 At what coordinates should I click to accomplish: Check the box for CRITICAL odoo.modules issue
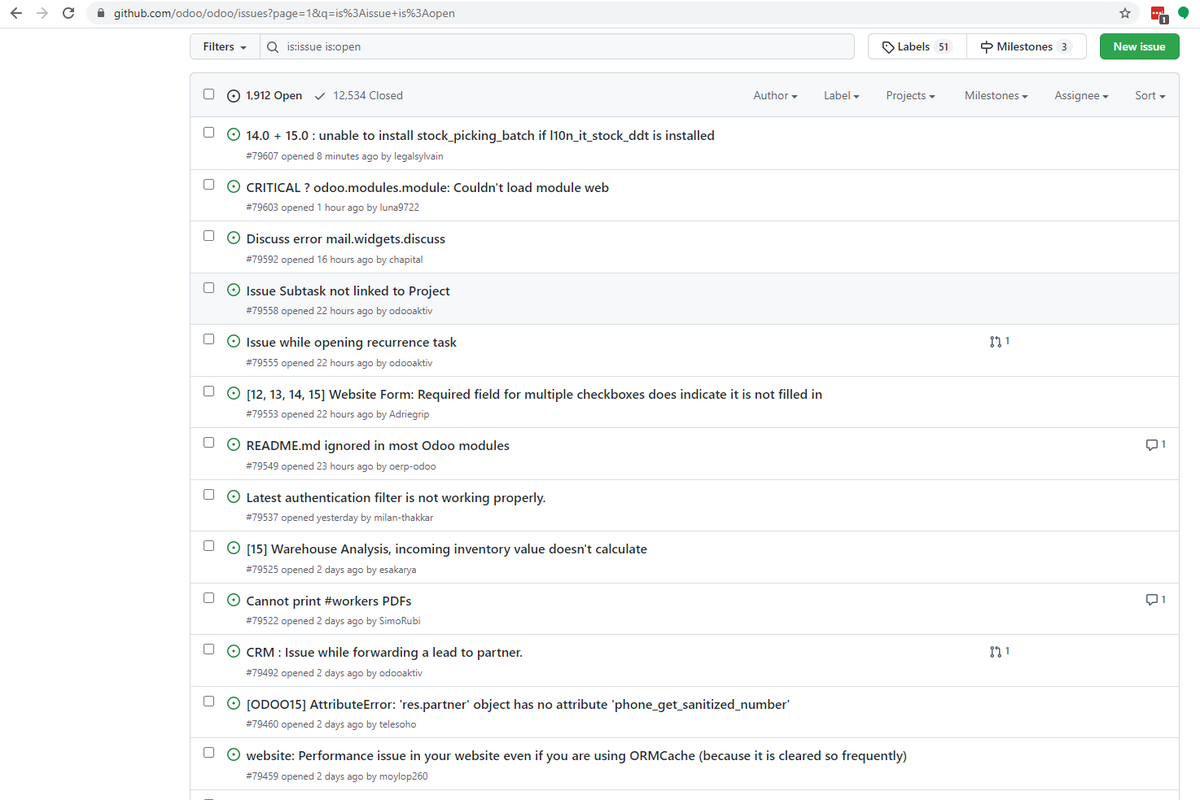tap(209, 184)
